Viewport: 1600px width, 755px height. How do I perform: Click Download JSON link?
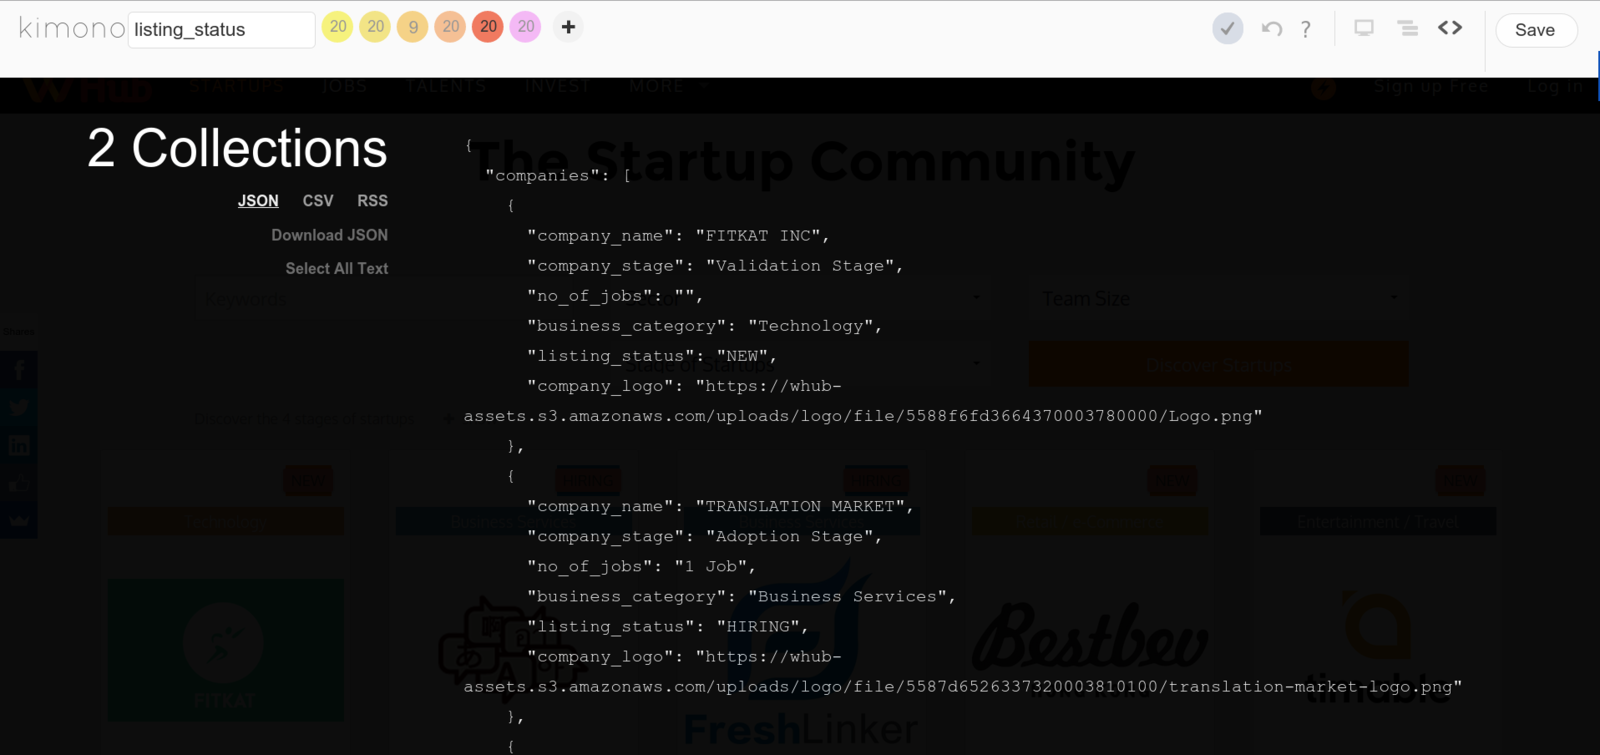point(329,235)
